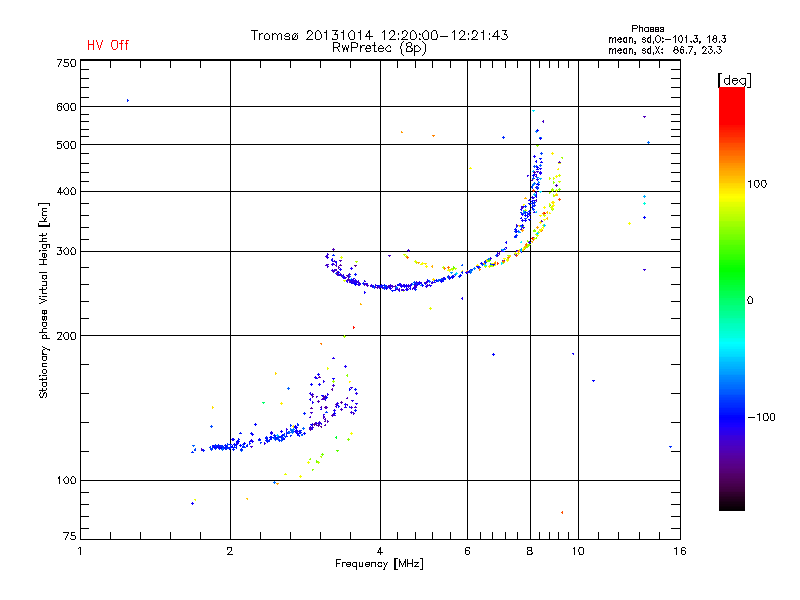Click the 'Frequency [MHz]' axis label
800x600 pixels.
point(379,564)
